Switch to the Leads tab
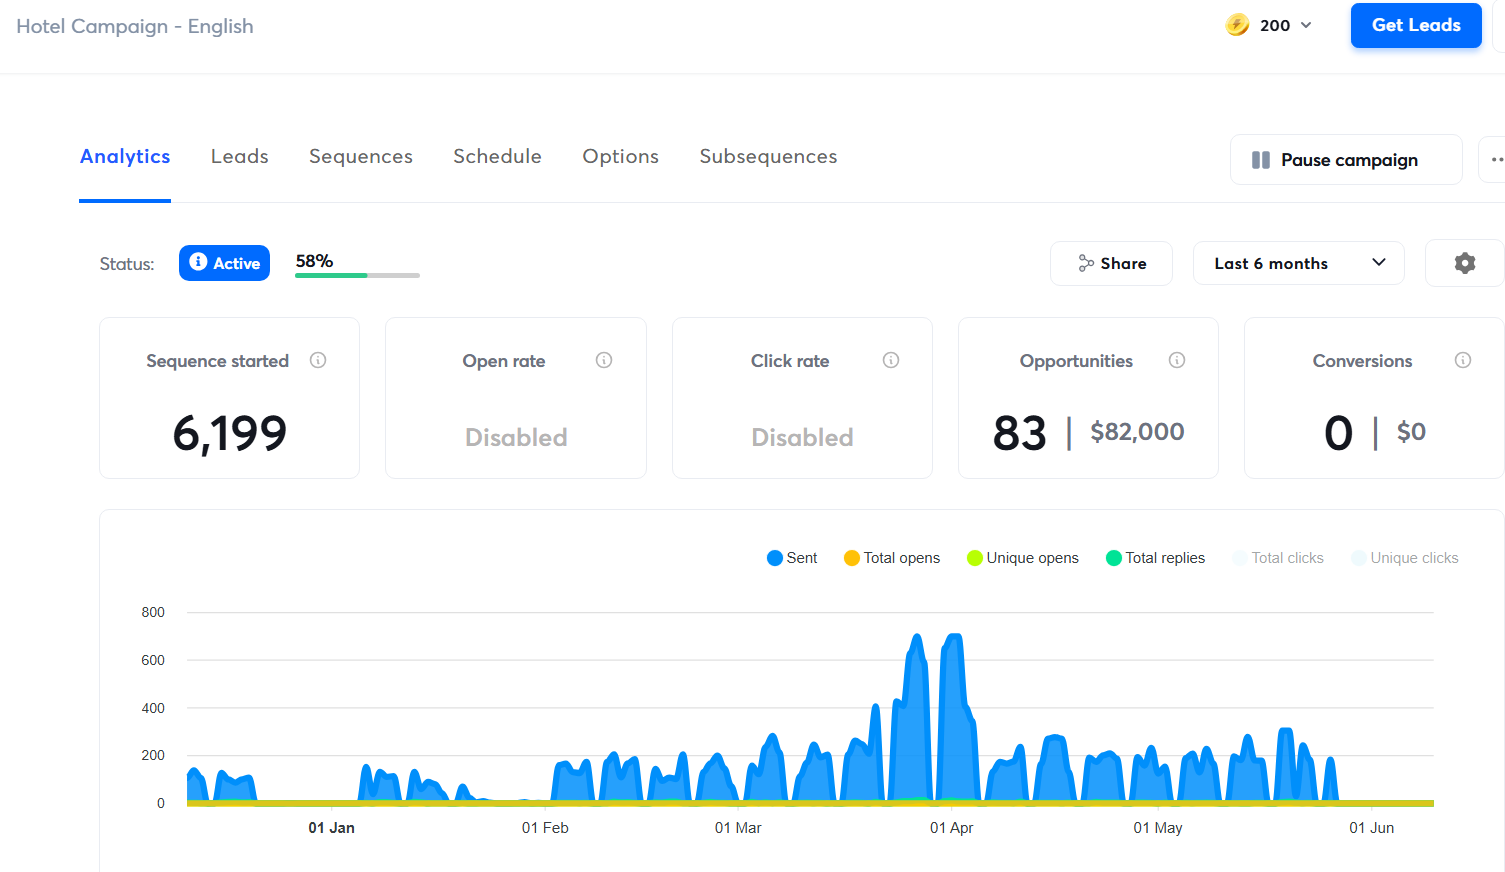The image size is (1505, 872). [240, 157]
